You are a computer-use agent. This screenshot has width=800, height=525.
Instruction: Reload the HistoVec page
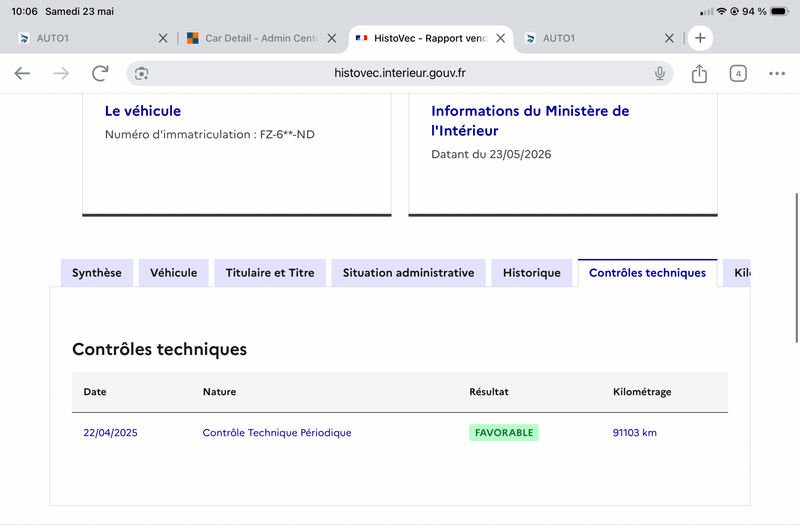[100, 73]
